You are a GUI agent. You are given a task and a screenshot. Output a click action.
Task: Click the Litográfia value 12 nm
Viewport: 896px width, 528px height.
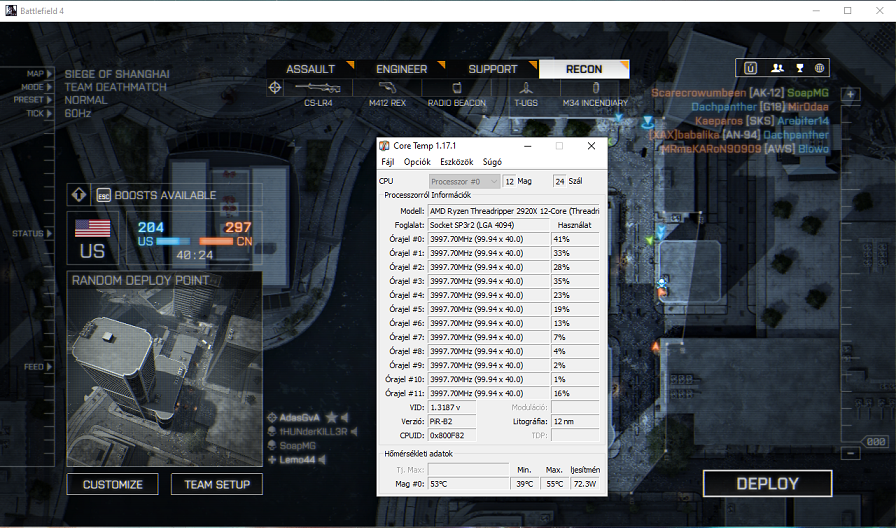575,421
